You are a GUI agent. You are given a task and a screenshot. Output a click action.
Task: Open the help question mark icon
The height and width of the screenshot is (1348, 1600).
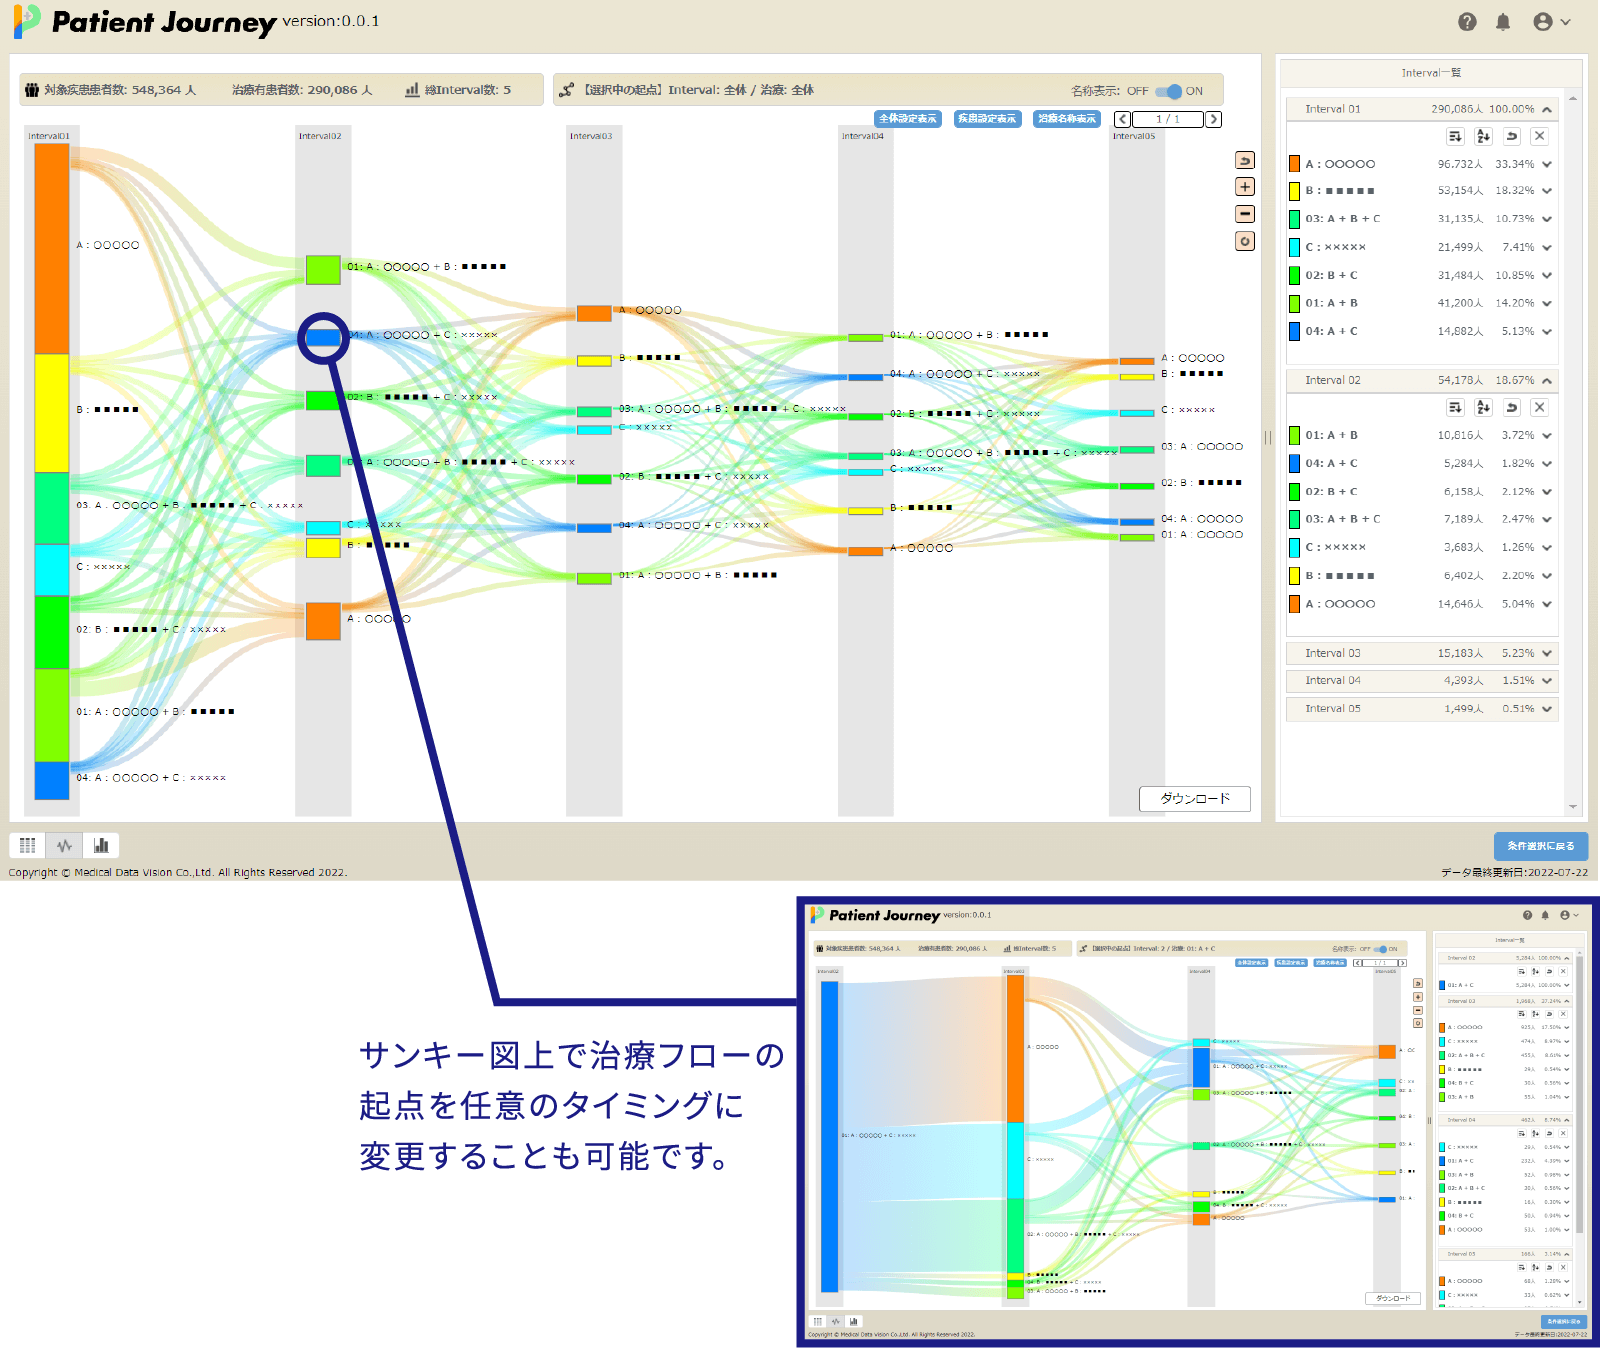[1467, 22]
